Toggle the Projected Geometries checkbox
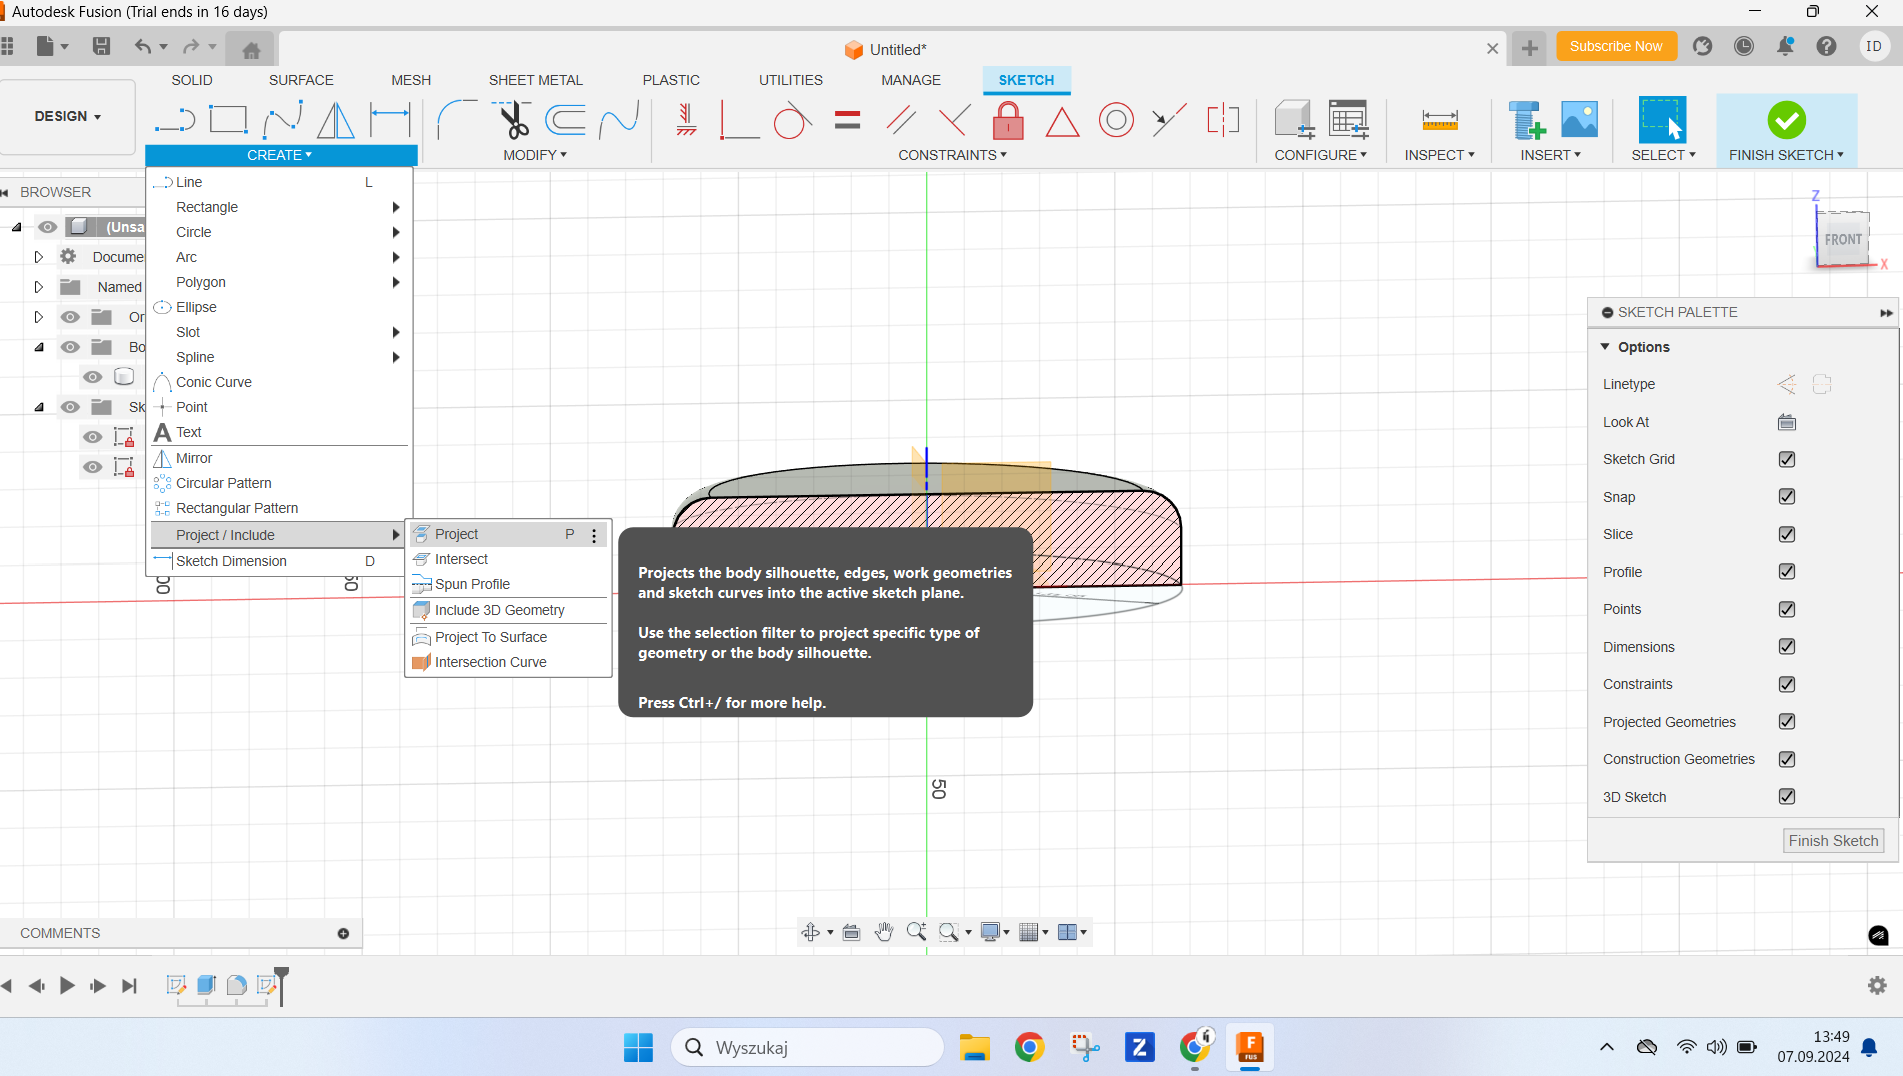 [1787, 722]
